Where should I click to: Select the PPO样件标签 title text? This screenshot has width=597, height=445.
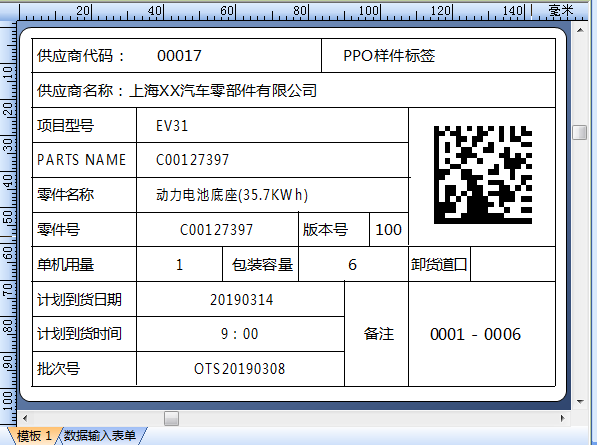coord(389,56)
